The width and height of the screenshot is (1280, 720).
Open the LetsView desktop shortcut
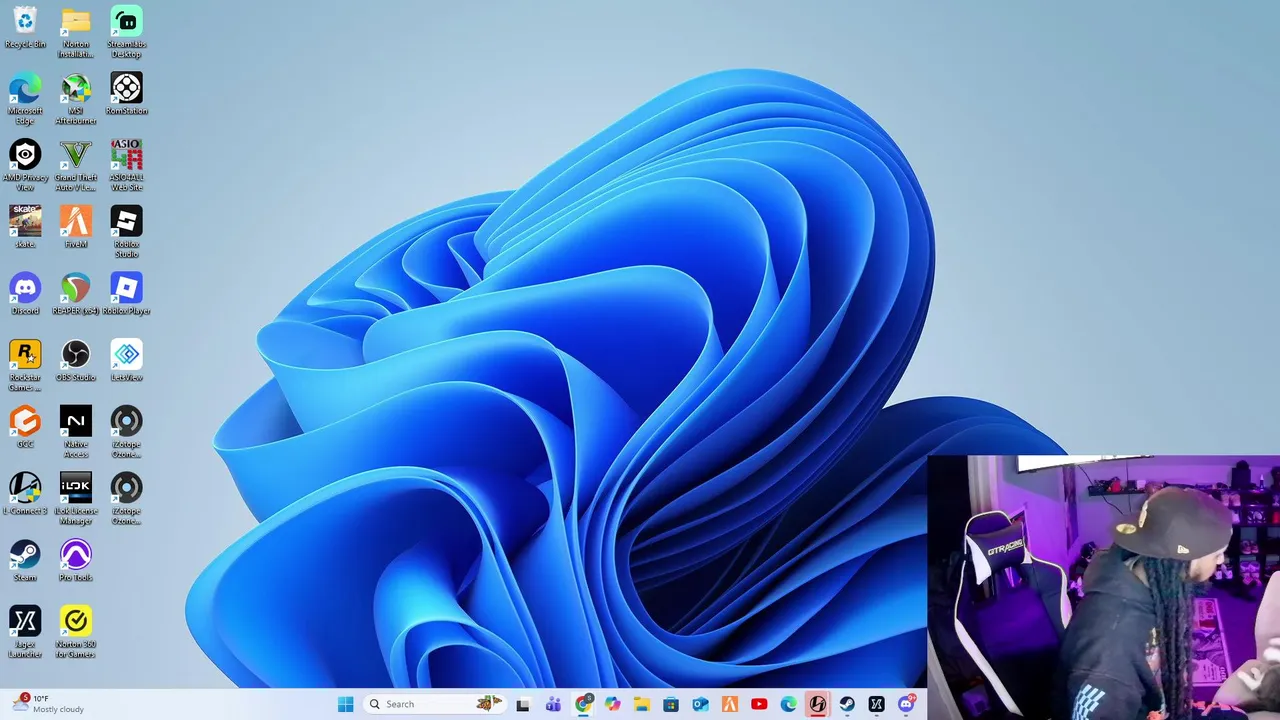pos(126,361)
